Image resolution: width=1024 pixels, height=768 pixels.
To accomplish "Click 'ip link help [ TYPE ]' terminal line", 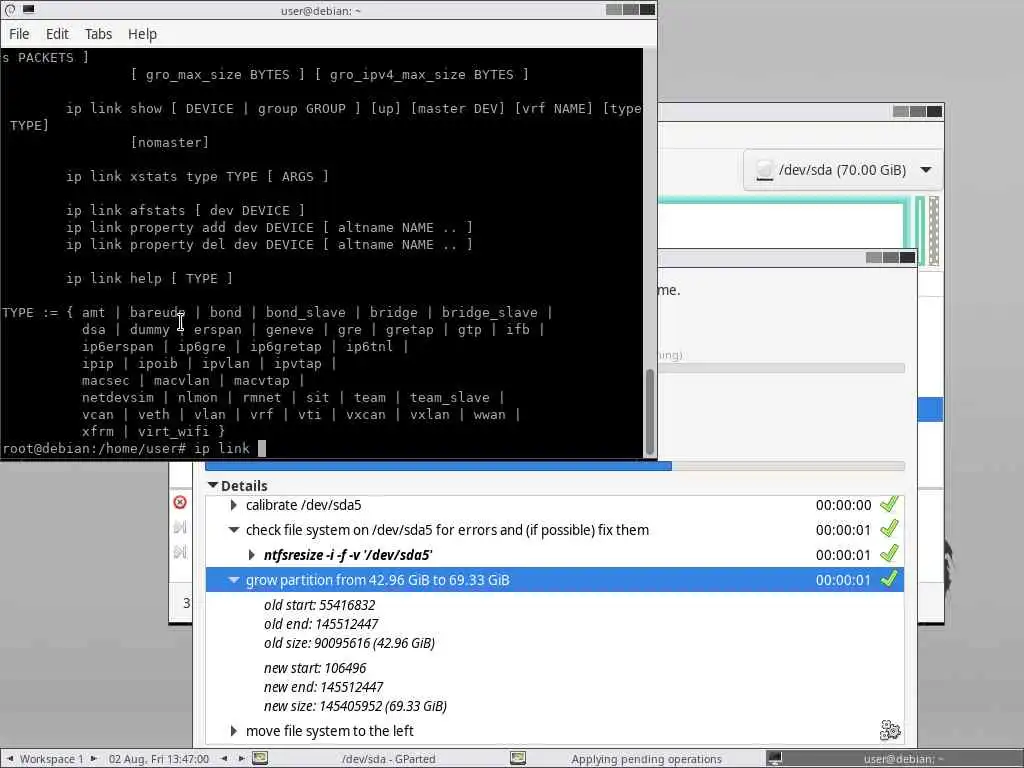I will pos(149,278).
